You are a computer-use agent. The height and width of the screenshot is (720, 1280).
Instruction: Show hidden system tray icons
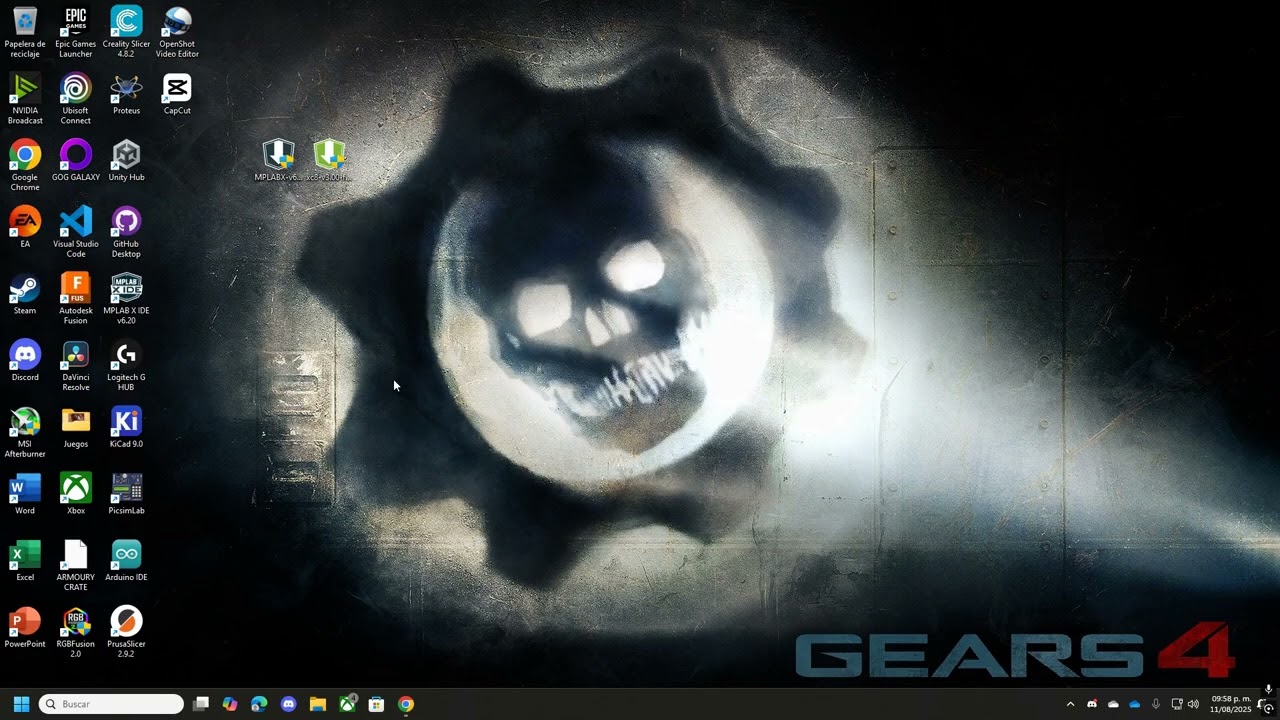pyautogui.click(x=1070, y=704)
